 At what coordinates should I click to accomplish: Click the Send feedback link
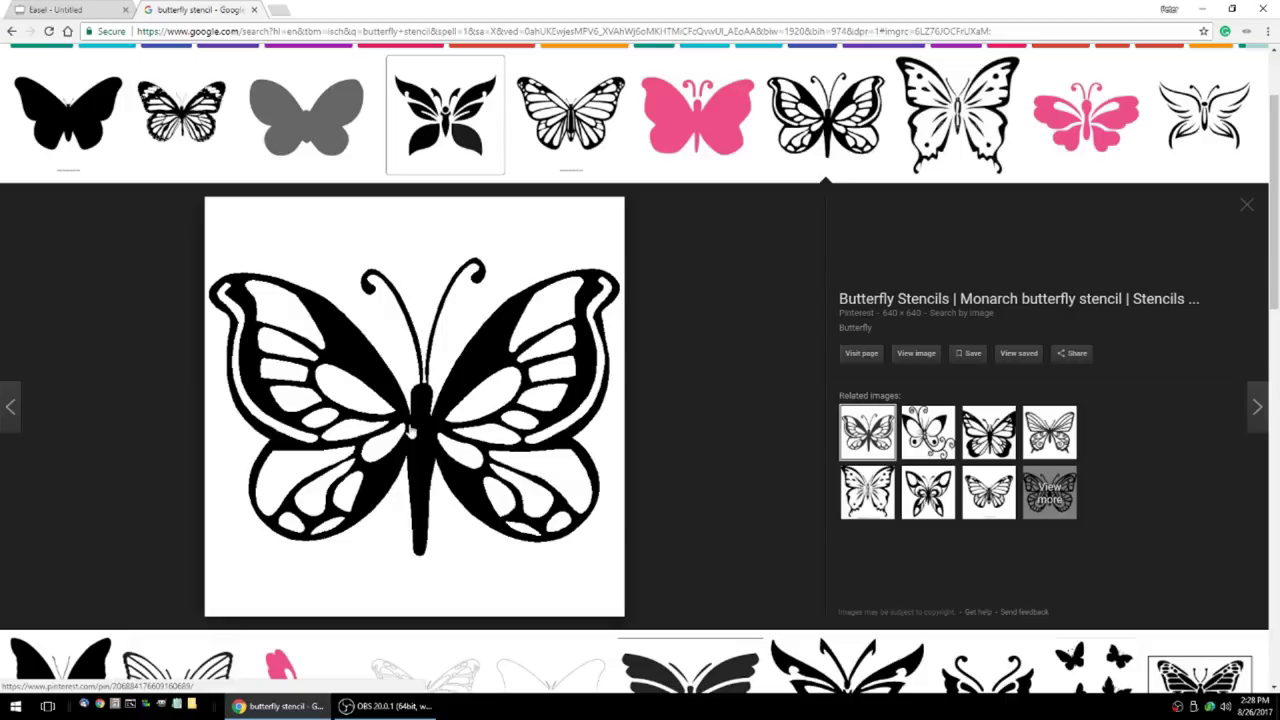[1024, 612]
